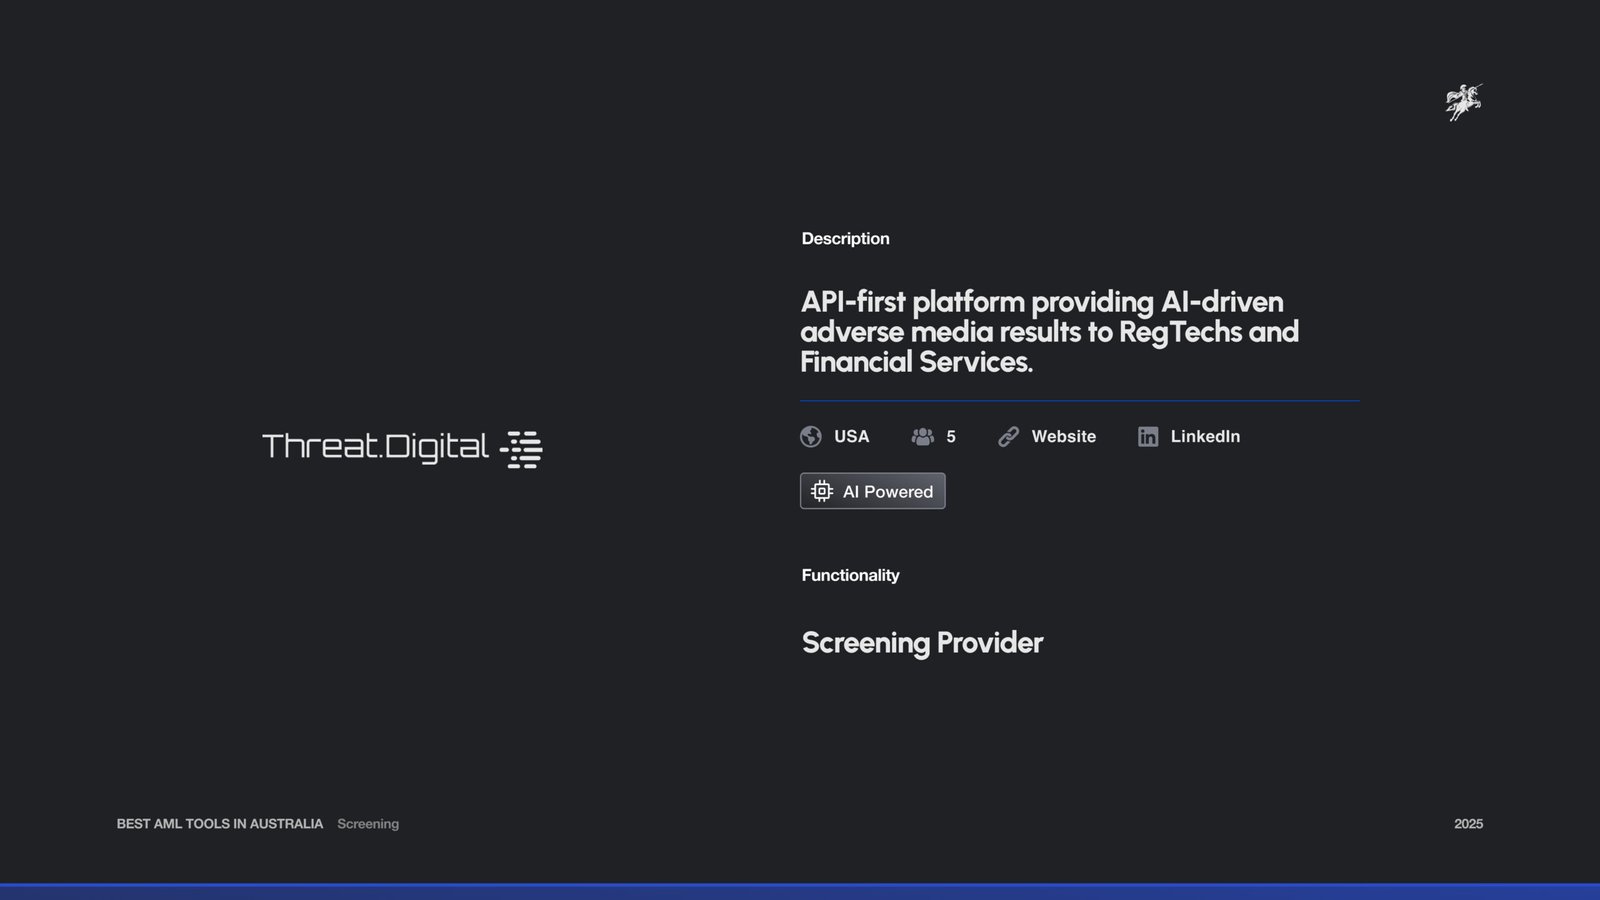Screen dimensions: 1600x900
Task: Click the people icon beside employee count 5
Action: click(923, 437)
